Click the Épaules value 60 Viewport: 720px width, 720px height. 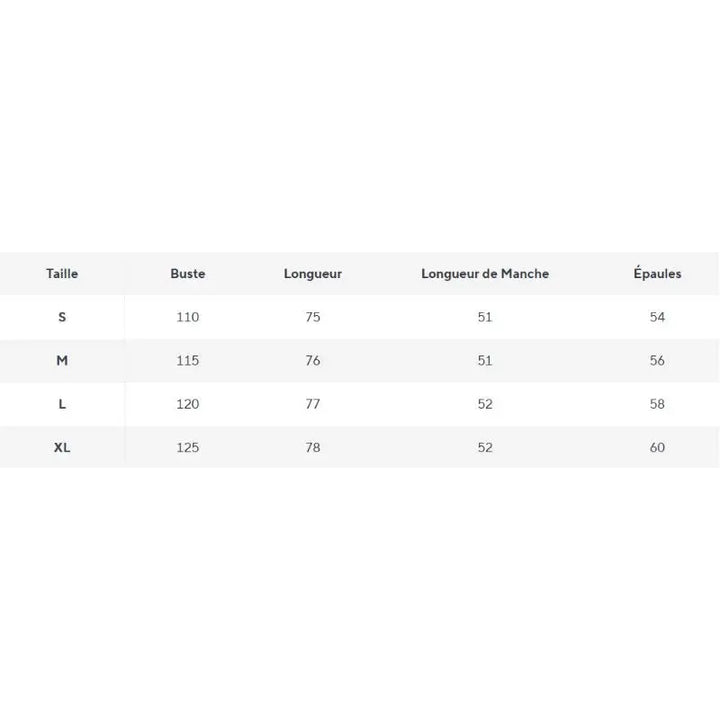pyautogui.click(x=657, y=447)
